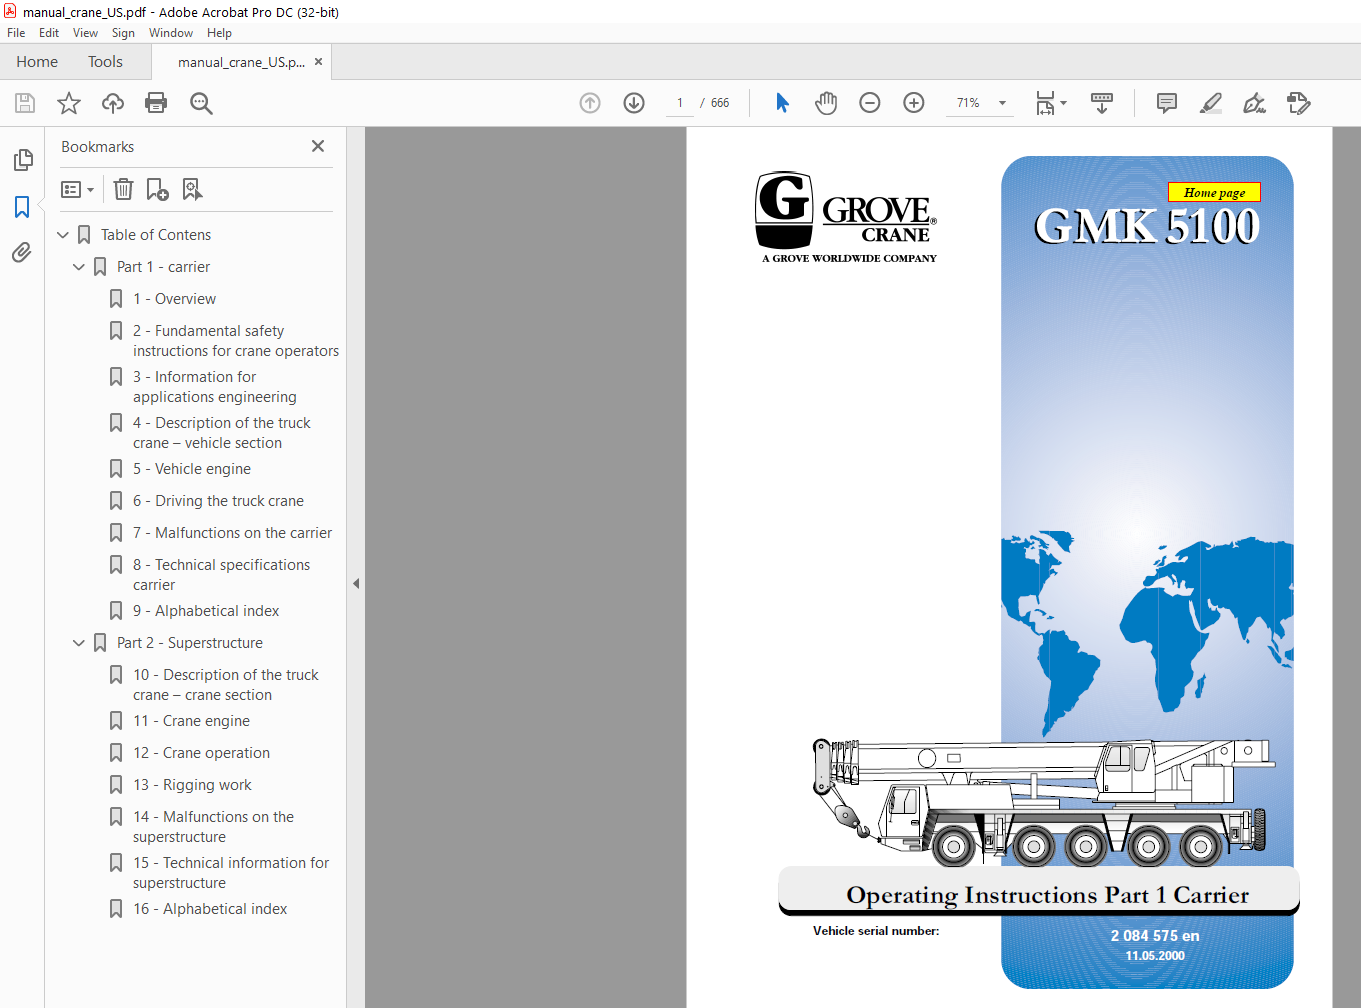Viewport: 1361px width, 1008px height.
Task: Open the Page Thumbnails side panel
Action: pos(22,160)
